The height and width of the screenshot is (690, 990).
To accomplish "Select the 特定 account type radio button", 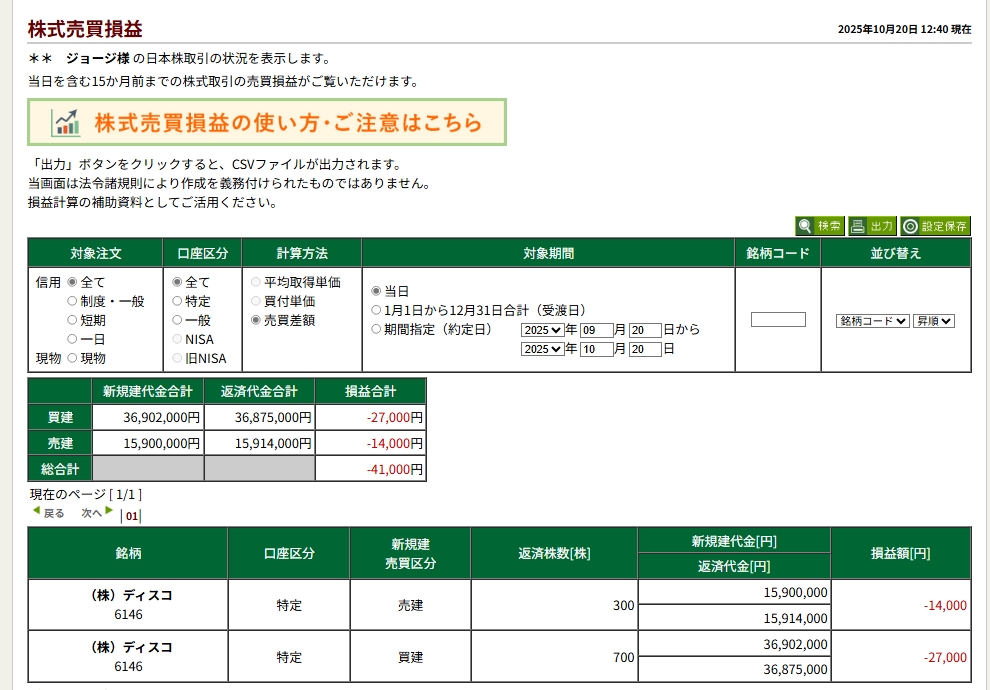I will click(178, 301).
